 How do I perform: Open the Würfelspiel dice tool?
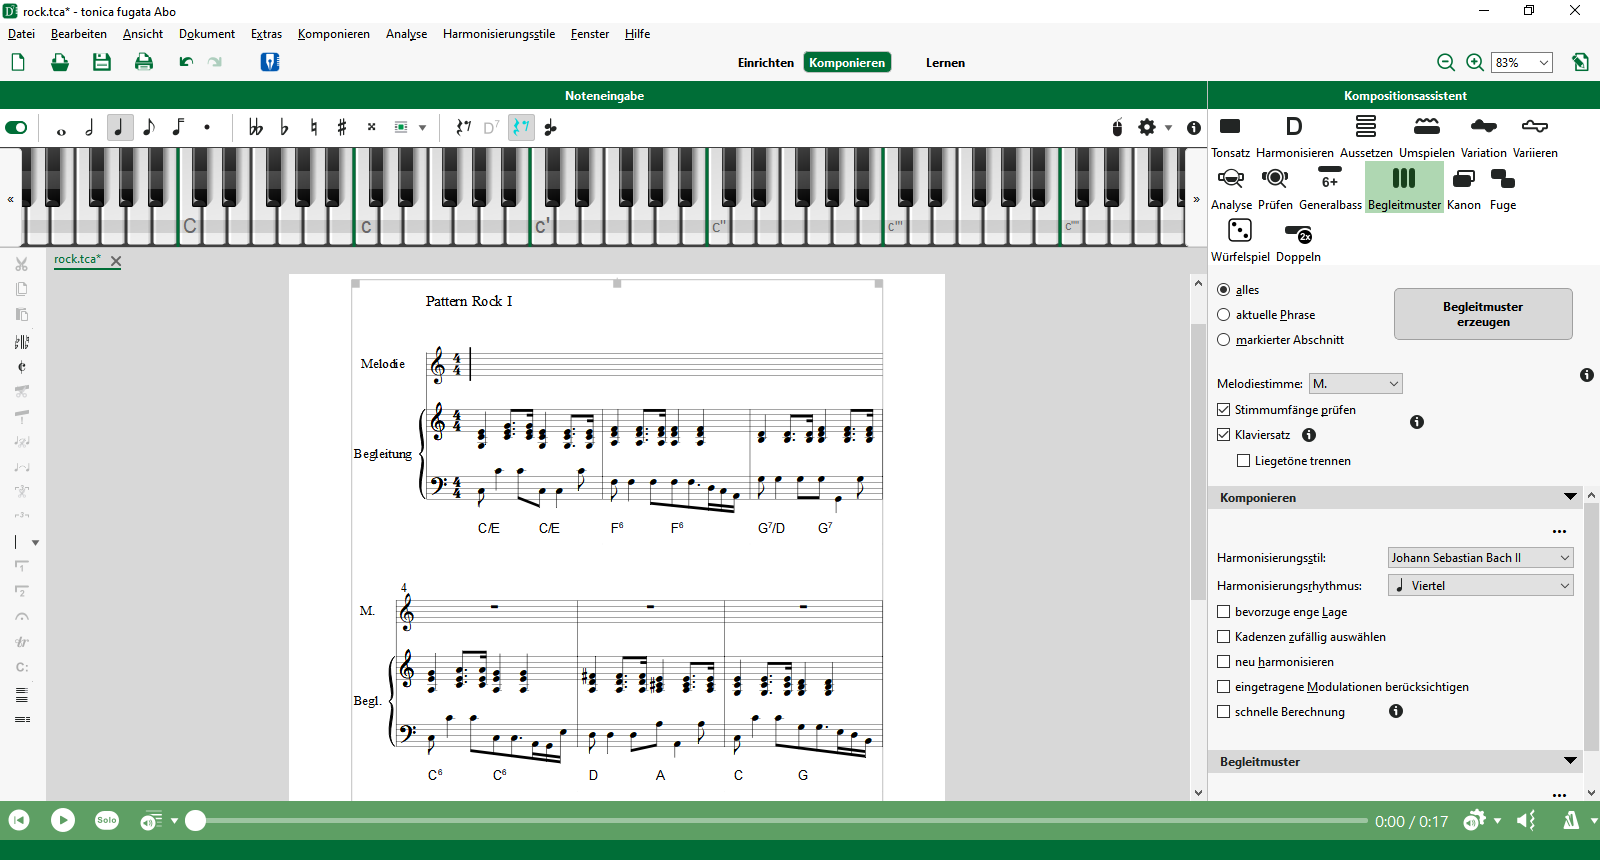[1239, 231]
